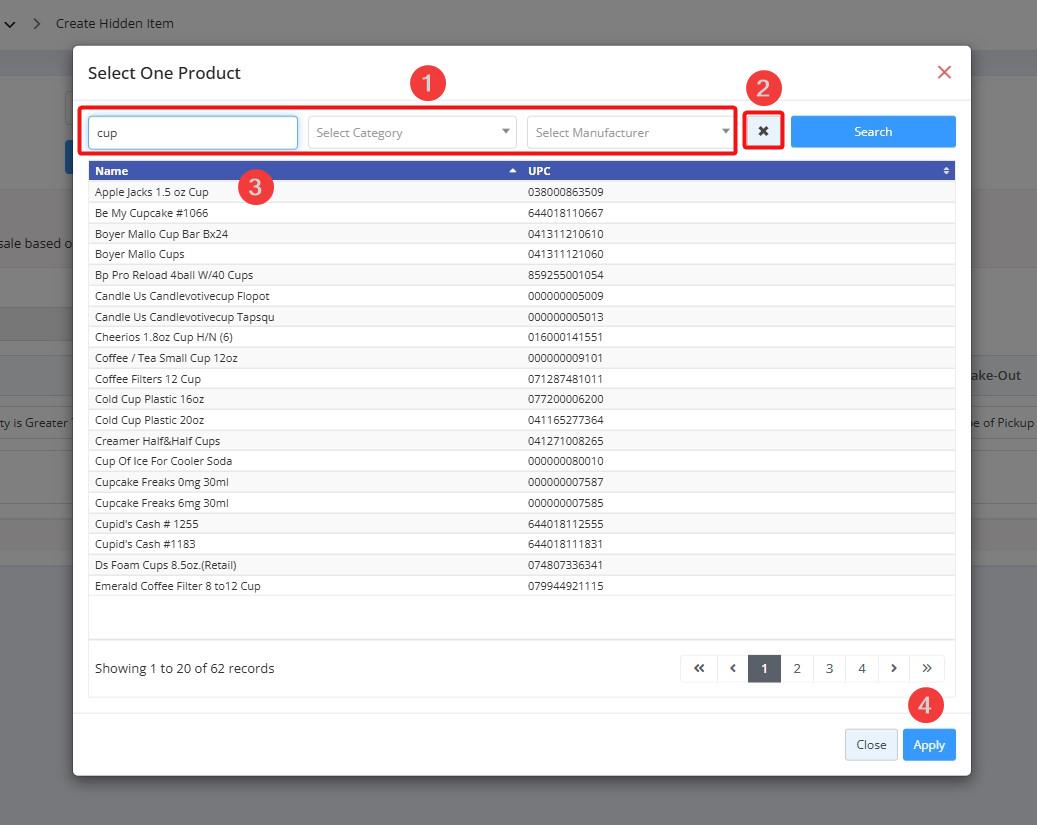Select Cheerios 1.8oz Cup H/N (6)
This screenshot has height=825, width=1037.
tap(522, 337)
